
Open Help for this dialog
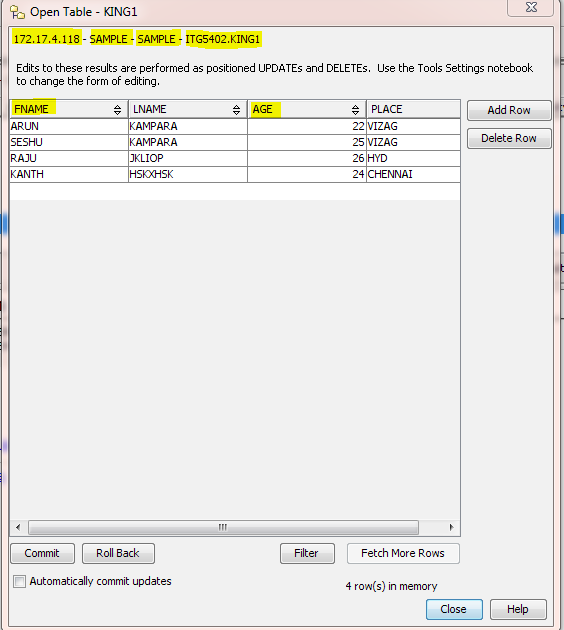coord(518,609)
